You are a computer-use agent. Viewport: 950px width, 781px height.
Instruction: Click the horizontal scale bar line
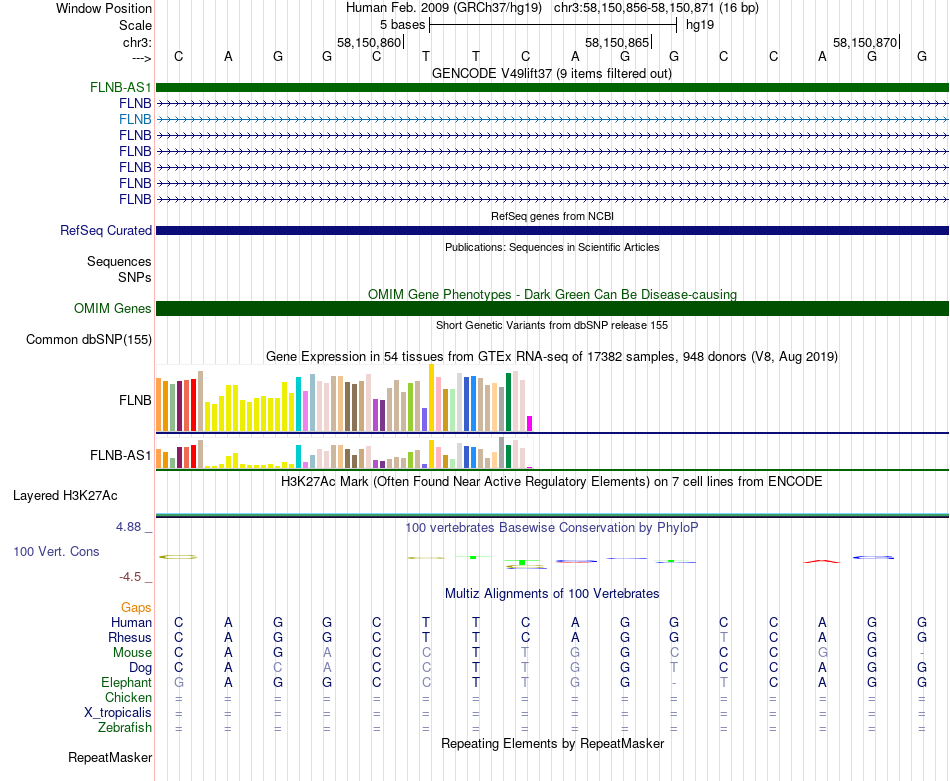[x=553, y=25]
